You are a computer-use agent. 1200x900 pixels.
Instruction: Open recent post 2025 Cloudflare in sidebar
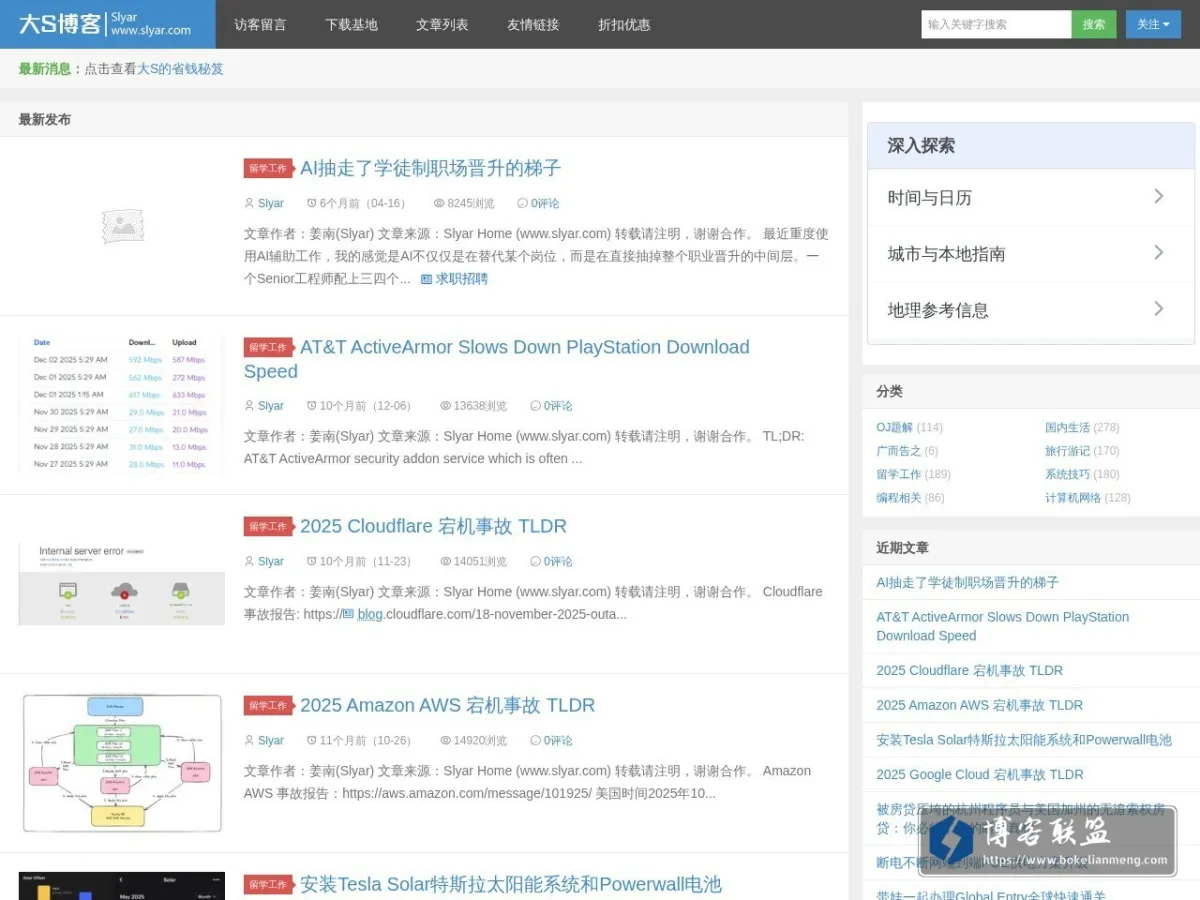(969, 670)
